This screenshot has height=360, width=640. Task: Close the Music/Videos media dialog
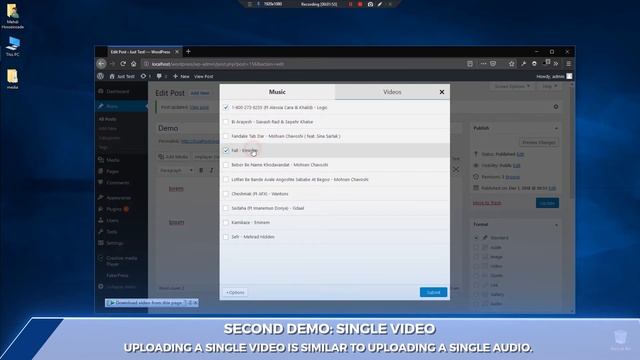tap(442, 92)
